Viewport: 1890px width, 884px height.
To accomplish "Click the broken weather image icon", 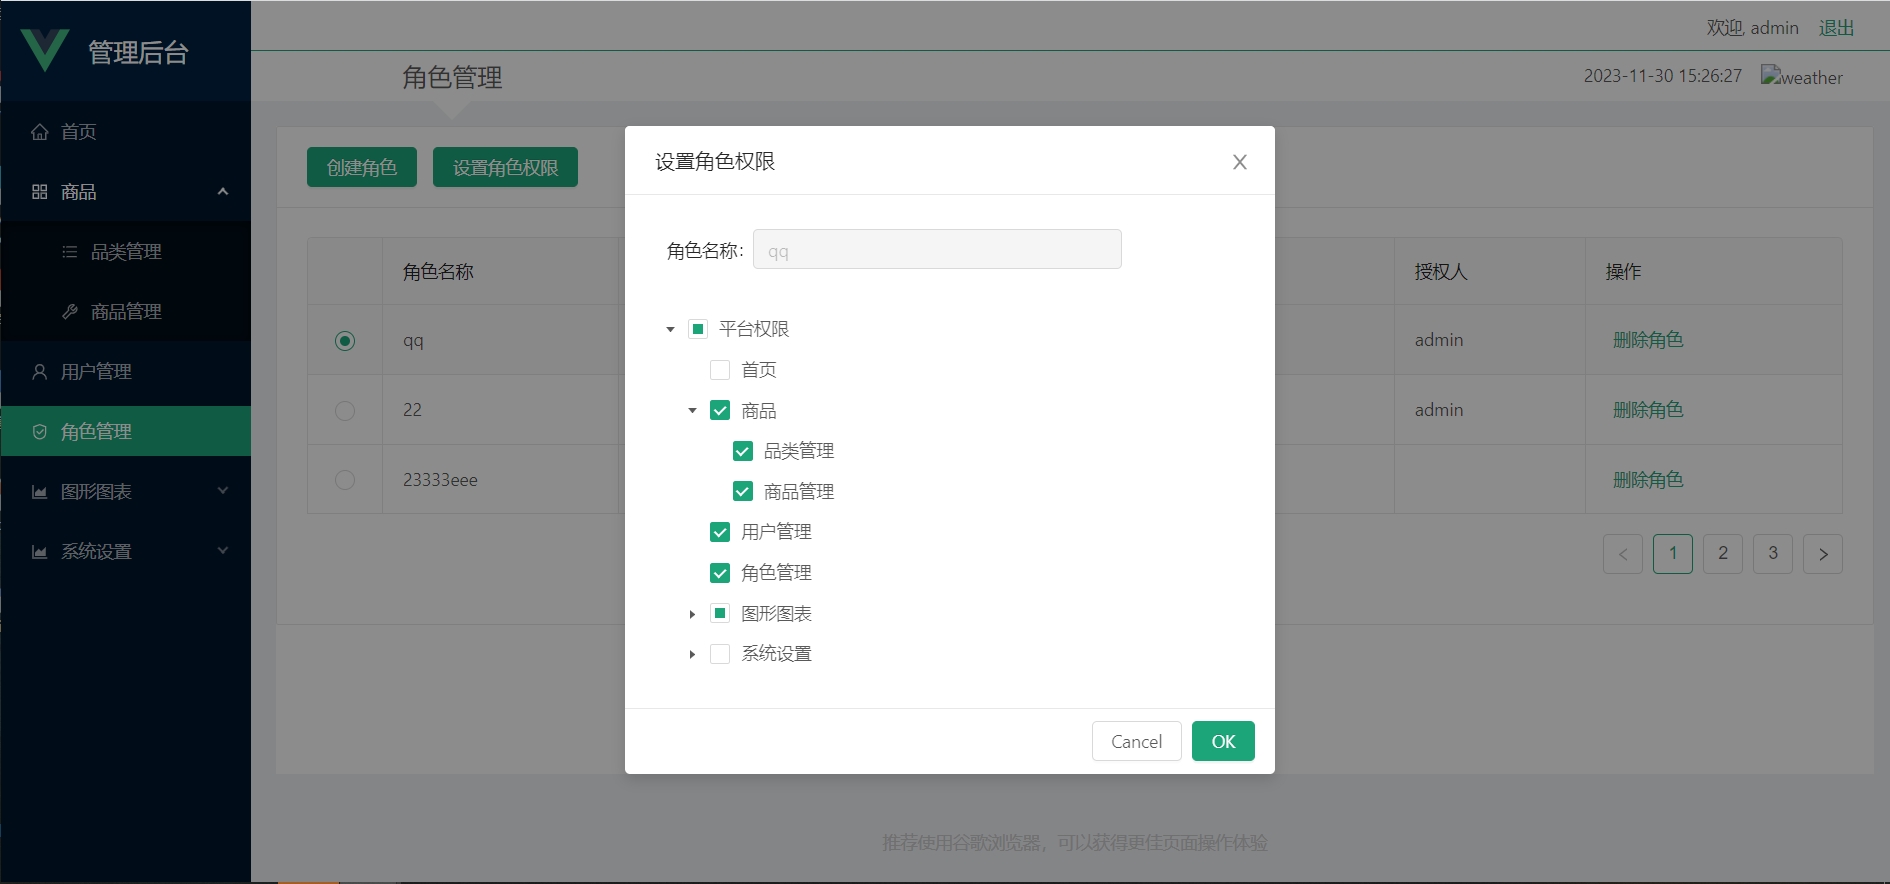I will tap(1771, 76).
